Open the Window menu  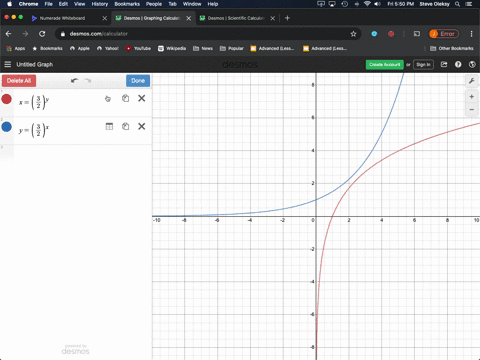(x=192, y=4)
